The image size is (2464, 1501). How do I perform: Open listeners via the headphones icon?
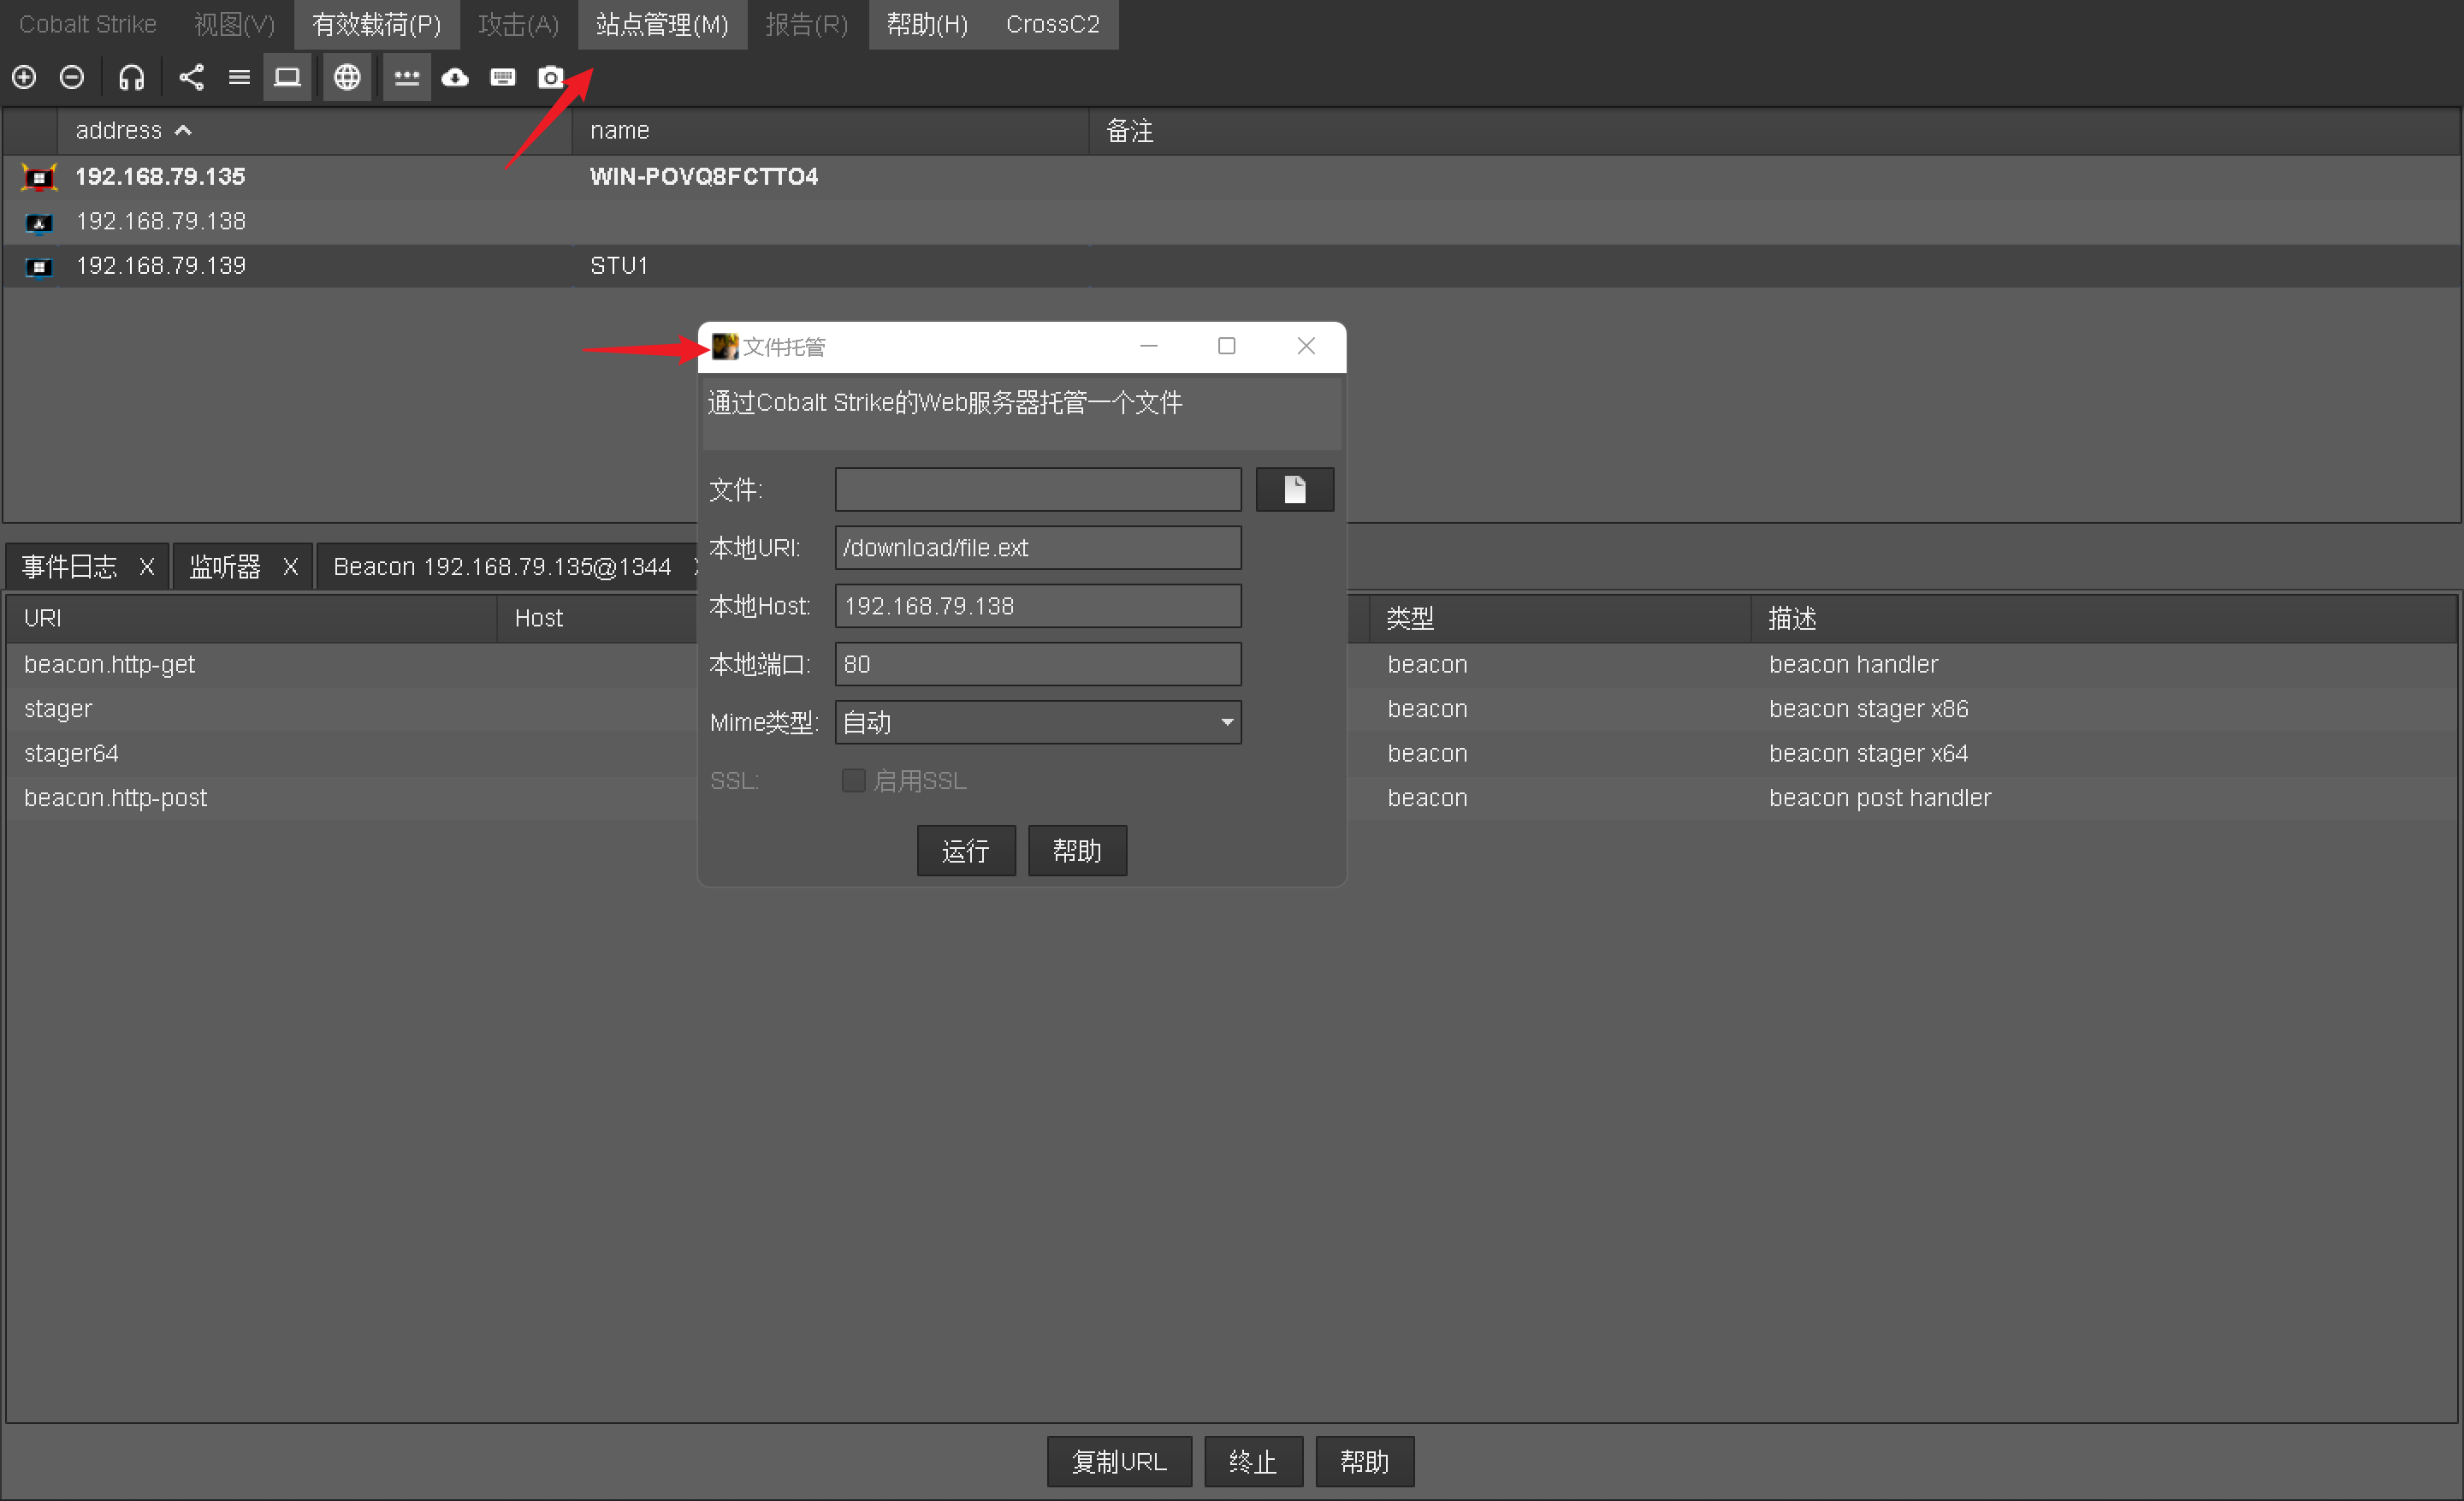point(131,77)
